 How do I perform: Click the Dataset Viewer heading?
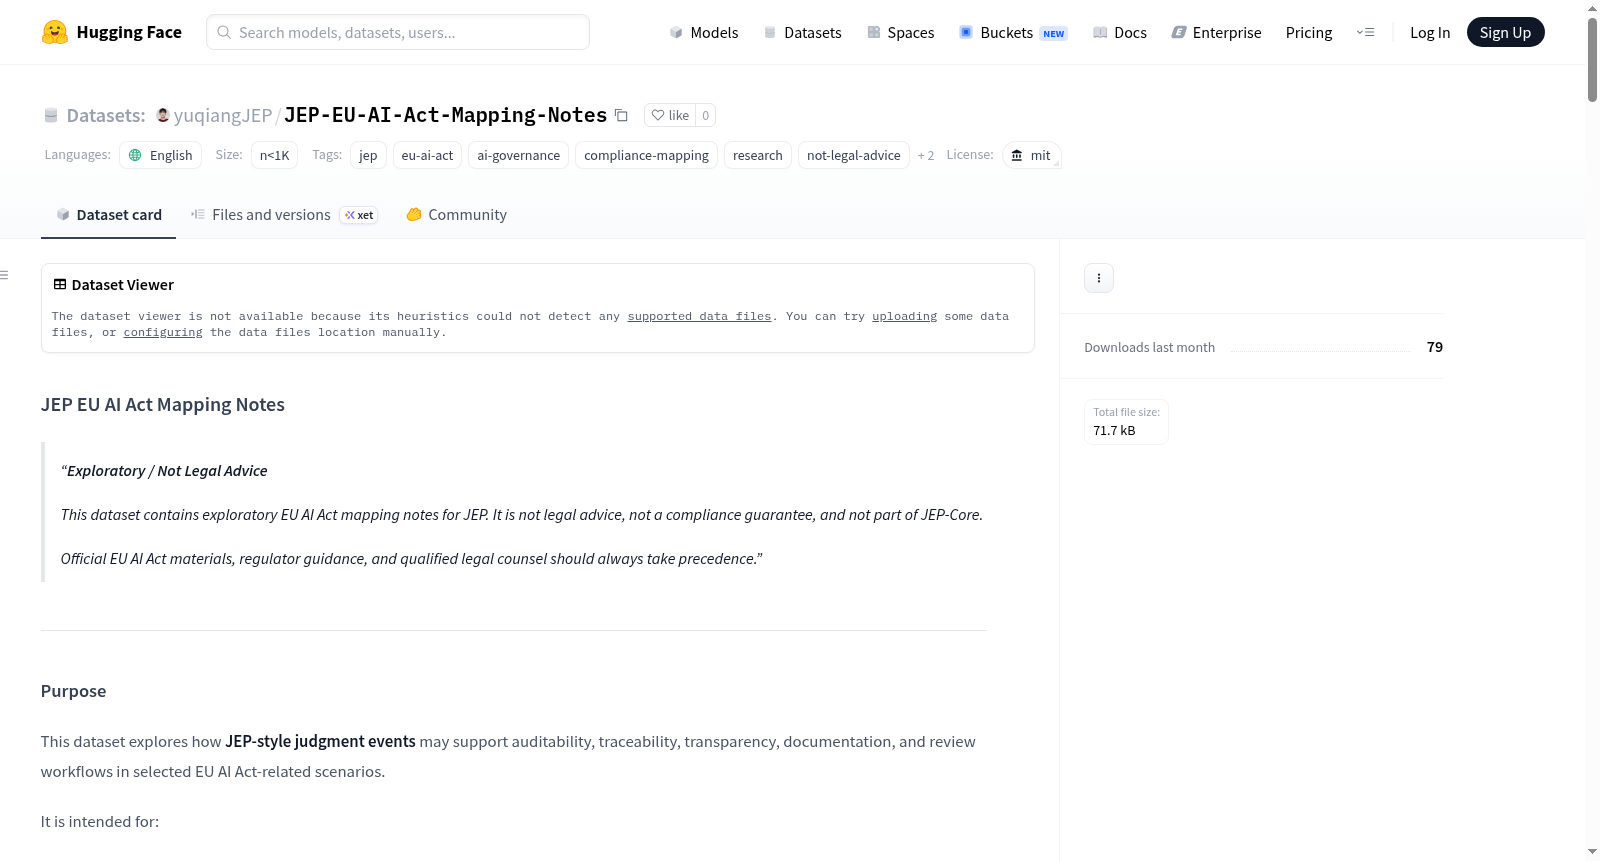coord(123,285)
